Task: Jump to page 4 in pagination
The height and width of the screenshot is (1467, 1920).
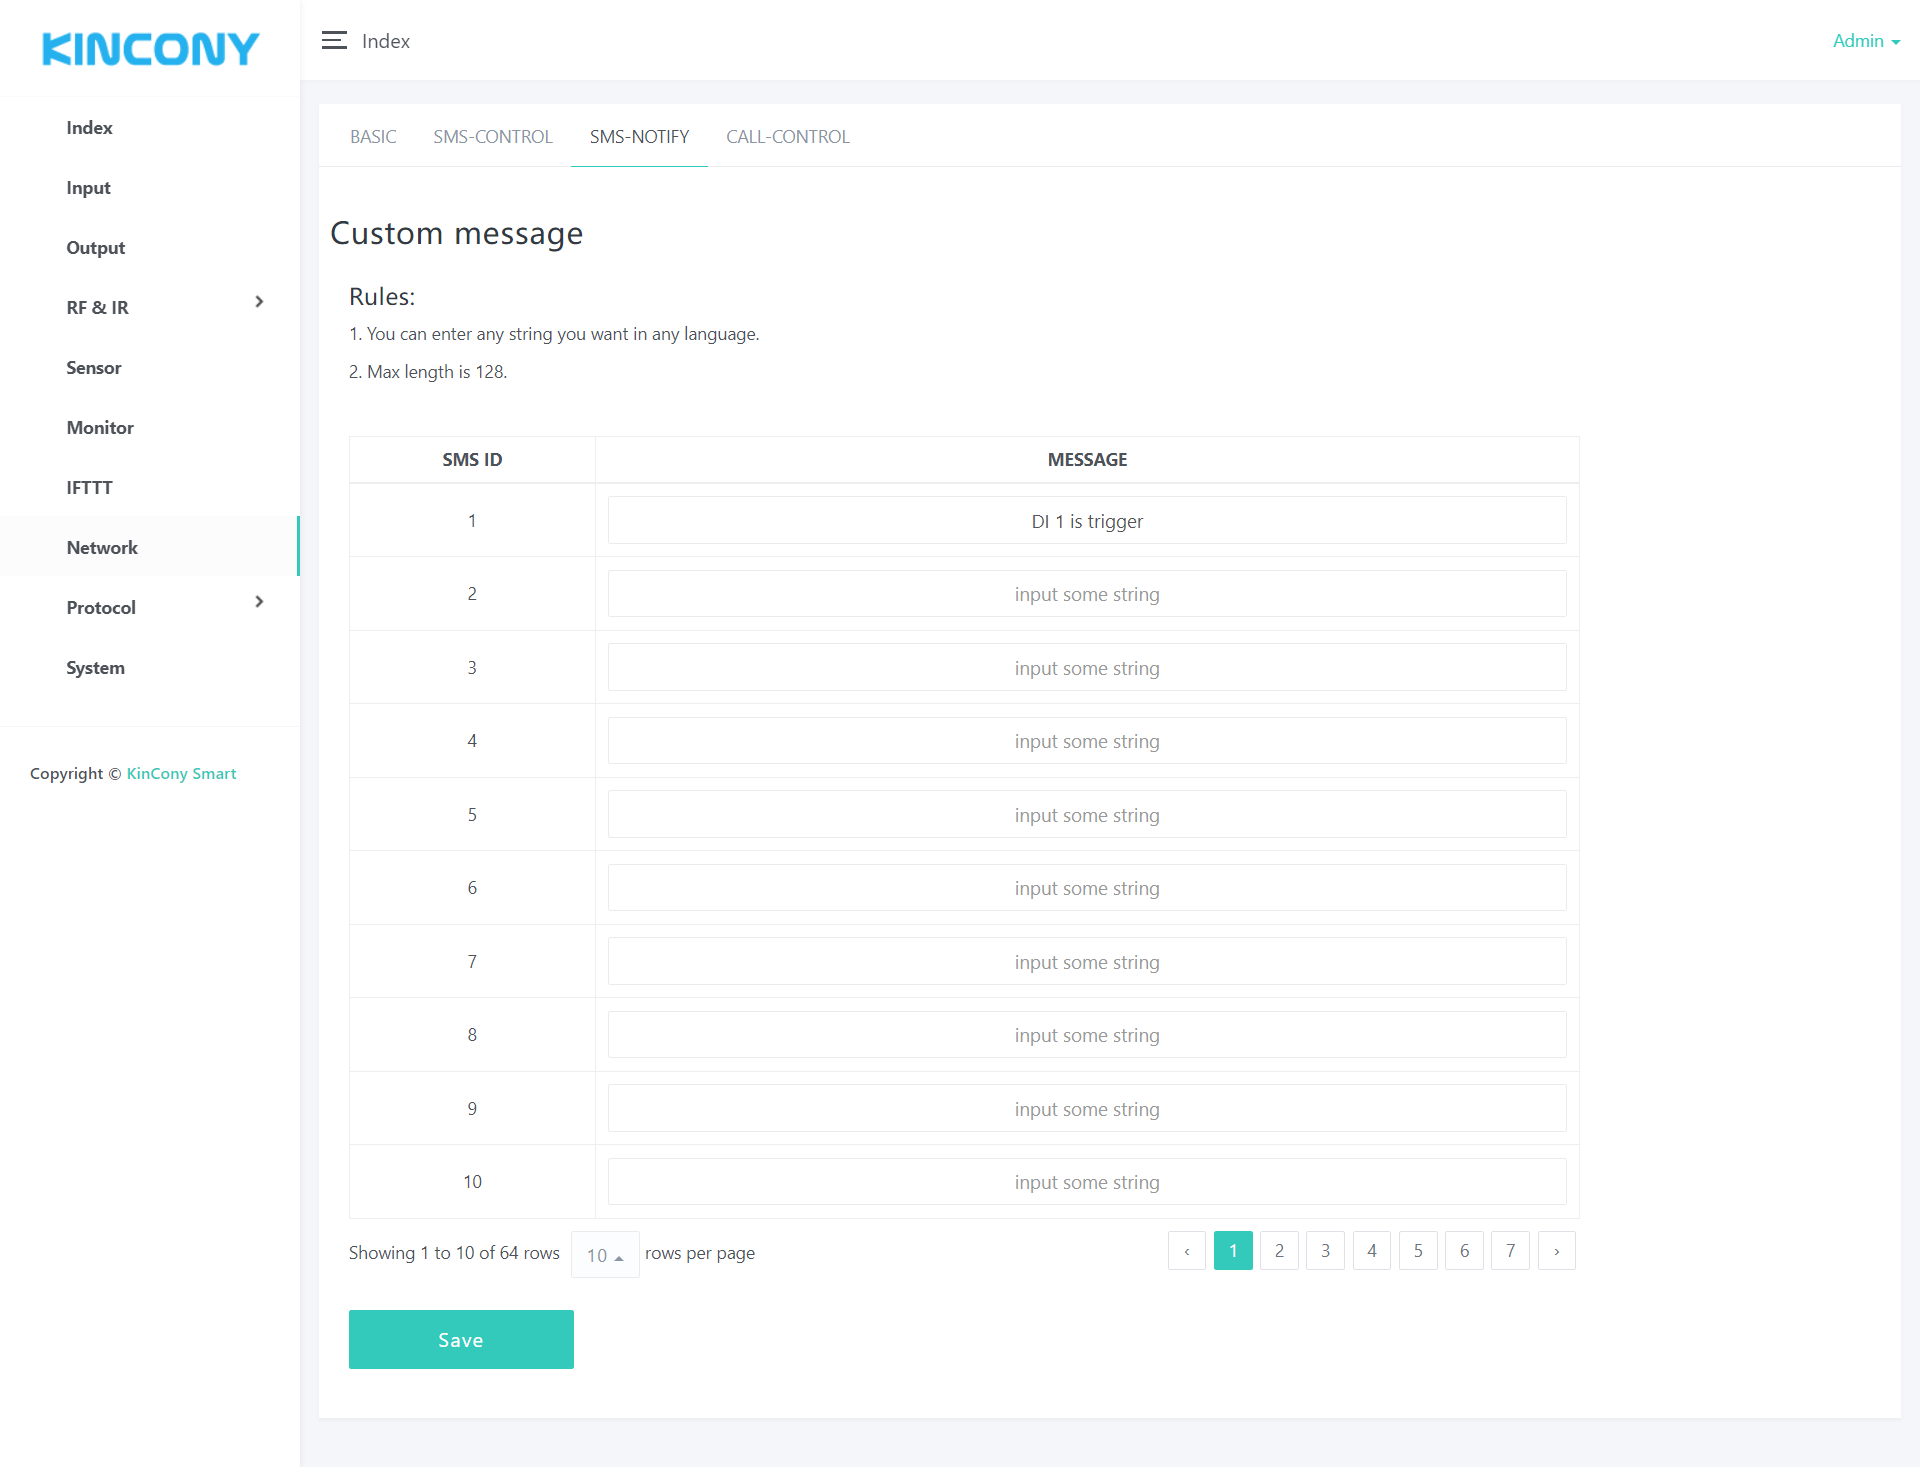Action: click(x=1371, y=1251)
